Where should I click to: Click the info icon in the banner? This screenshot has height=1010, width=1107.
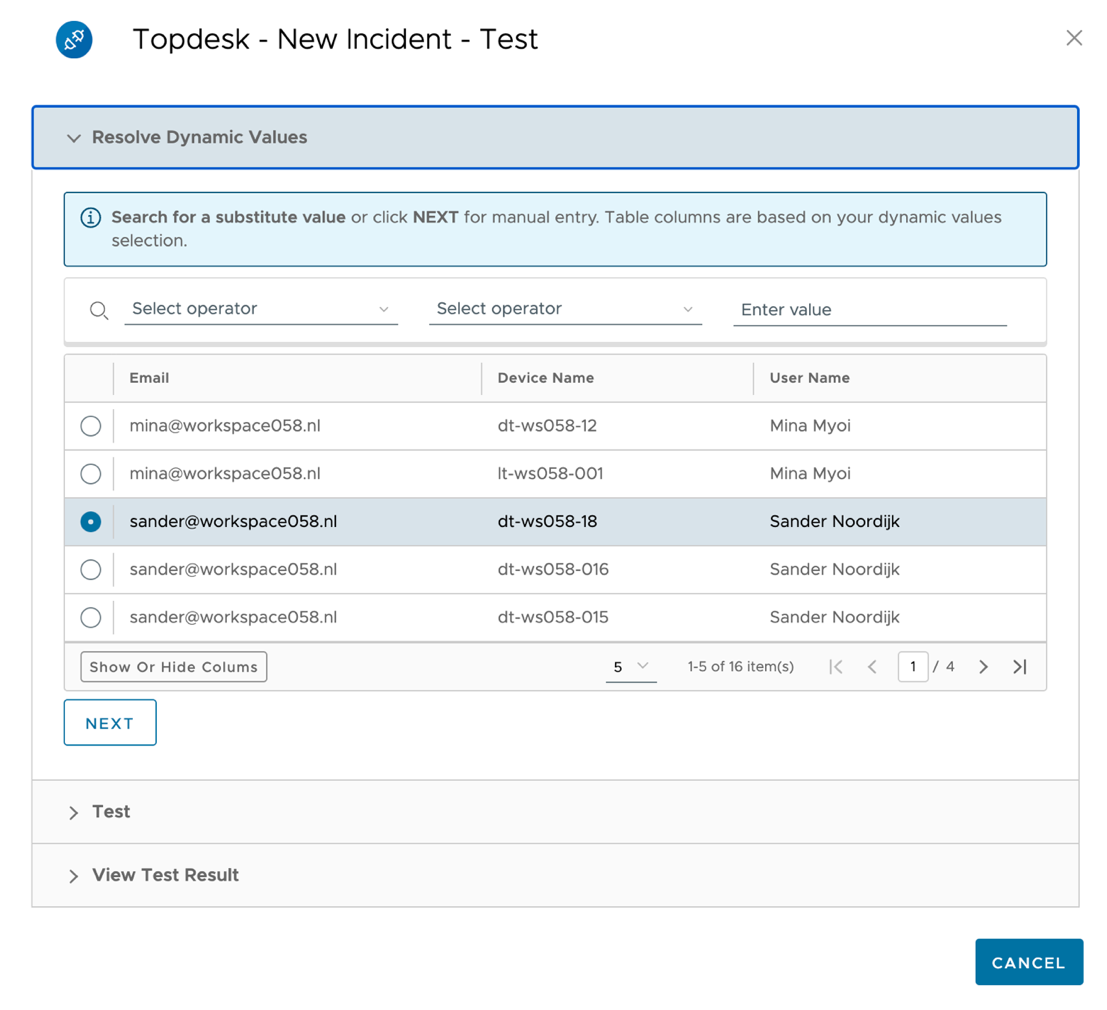point(91,218)
